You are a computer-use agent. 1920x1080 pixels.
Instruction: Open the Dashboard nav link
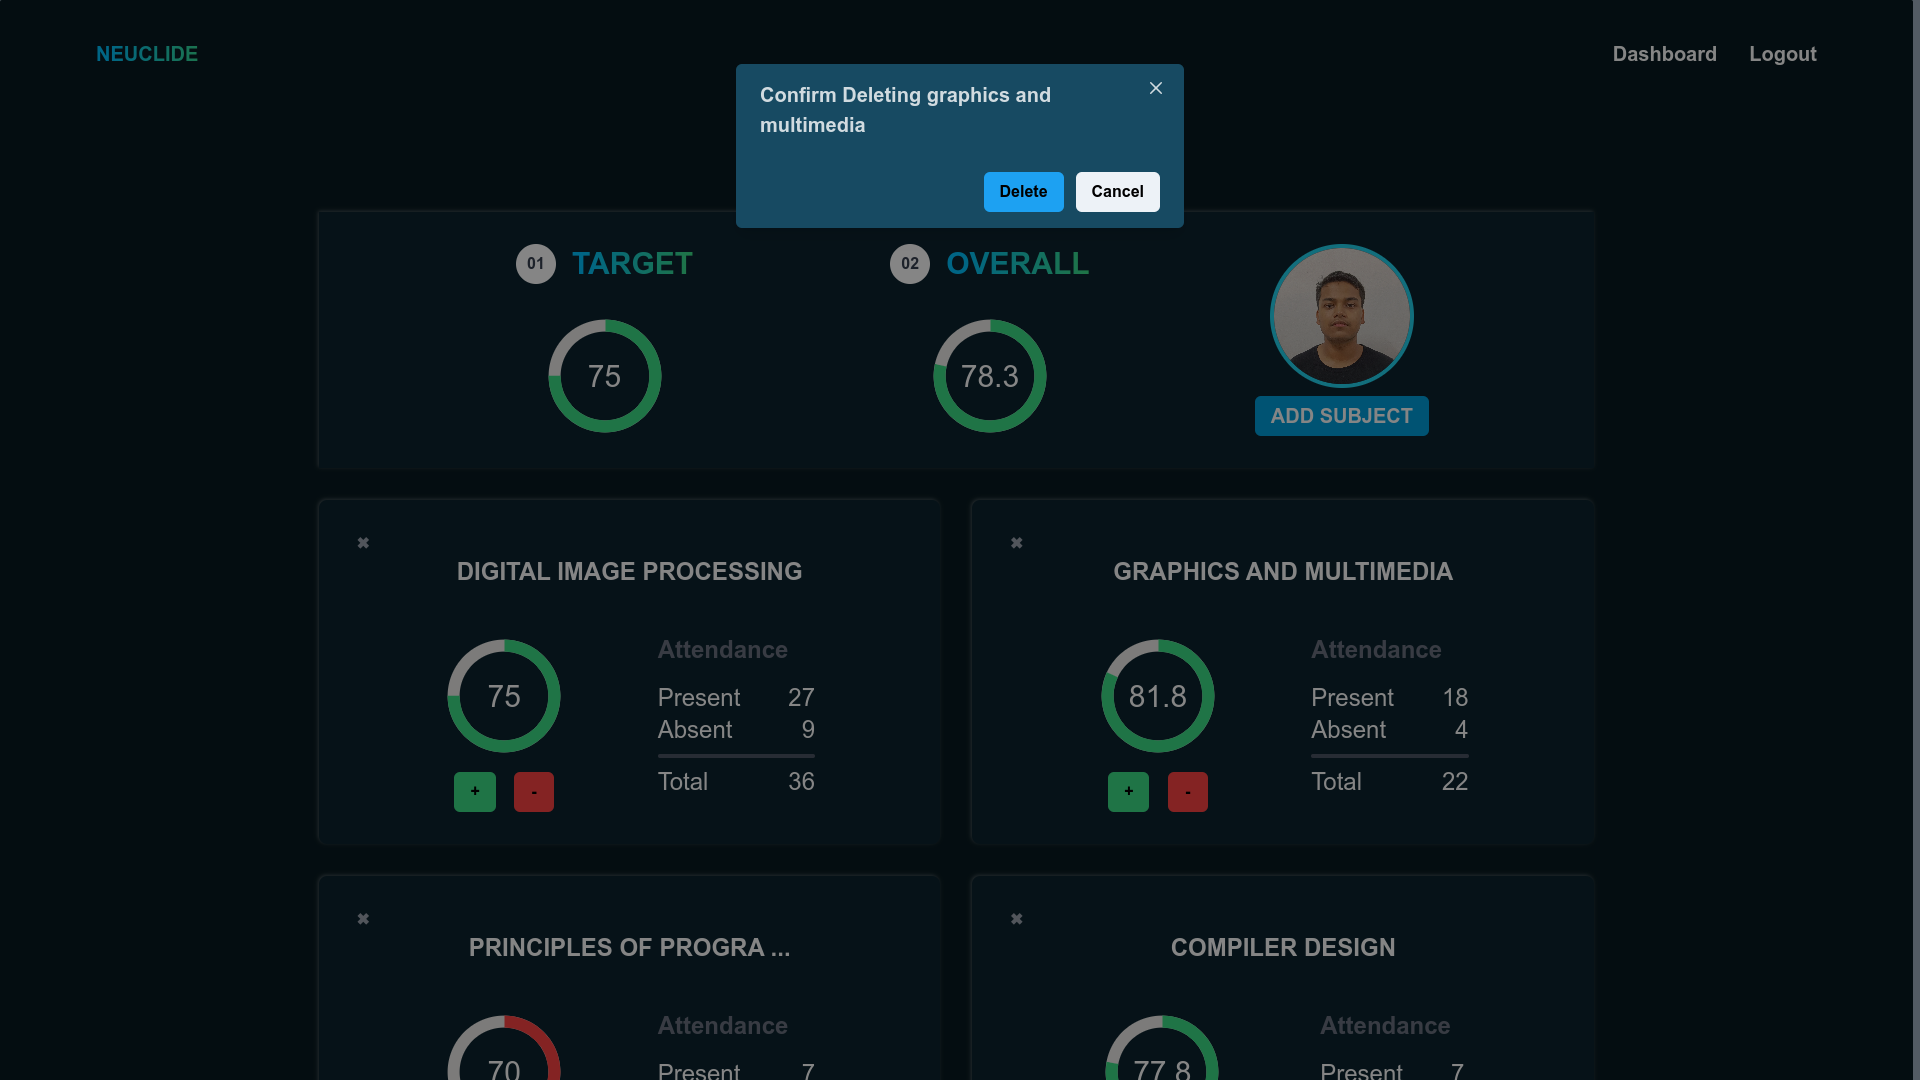(x=1664, y=54)
